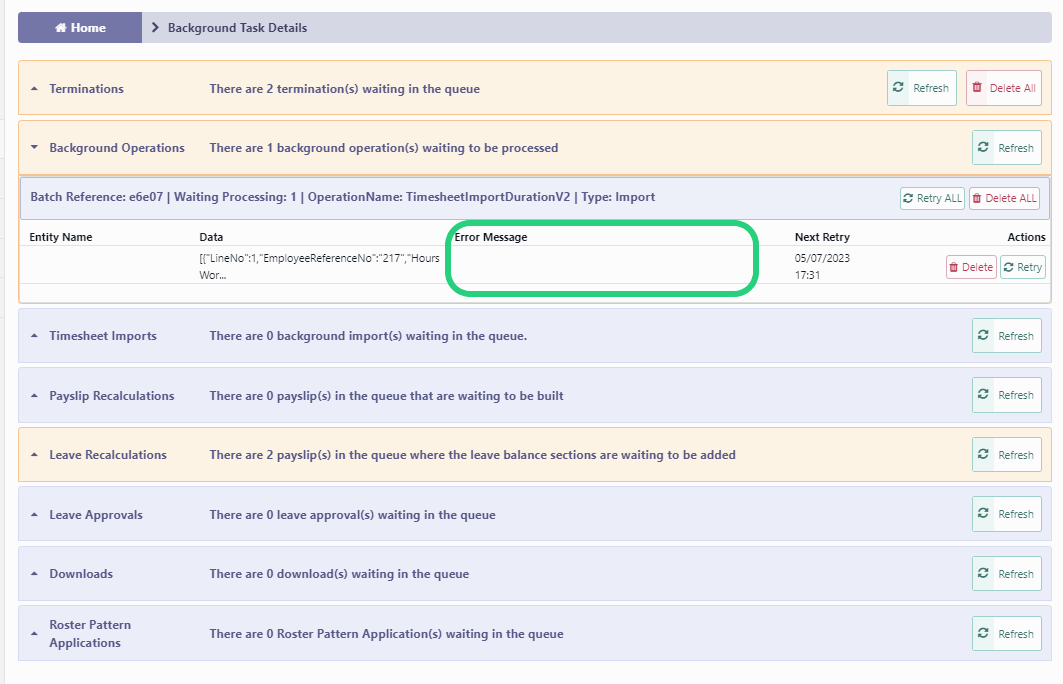Image resolution: width=1063 pixels, height=684 pixels.
Task: Click refresh icon on row Retry button
Action: (x=1009, y=267)
